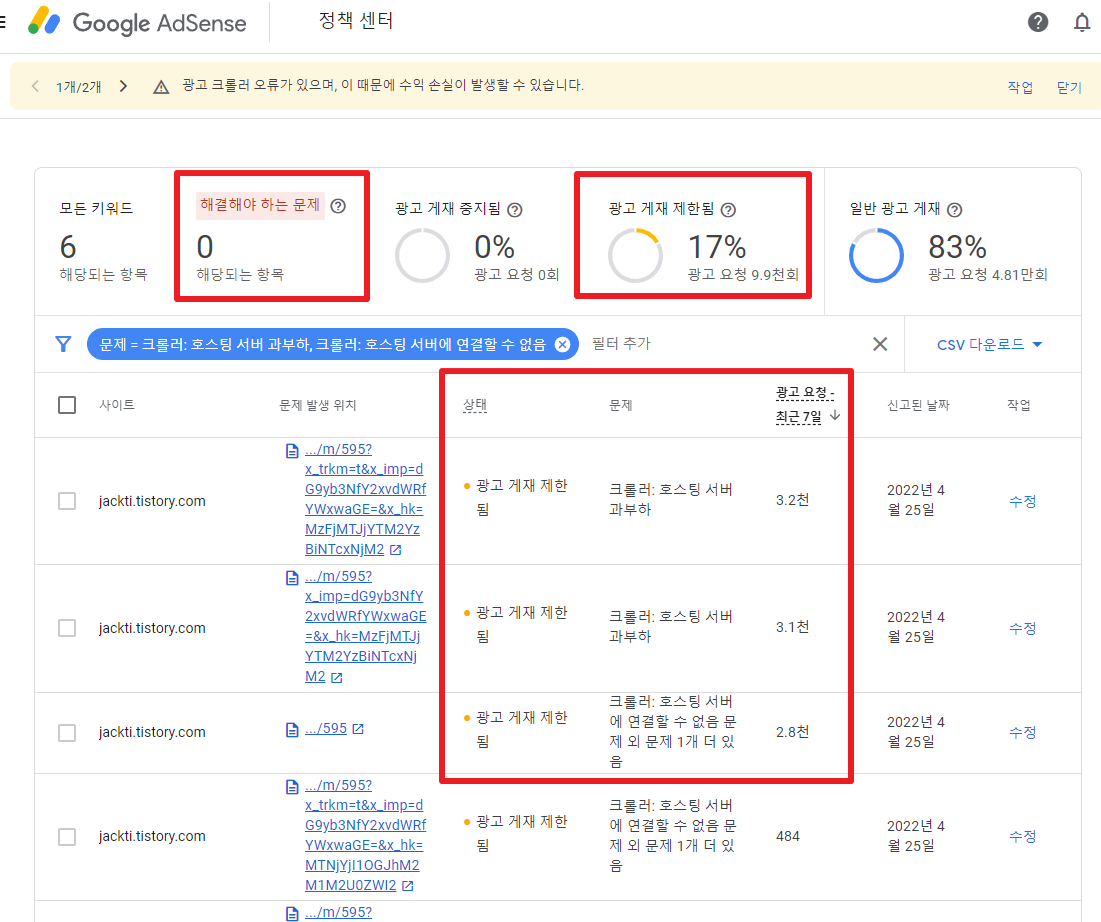Check the box for the 3.1천 row
Screen dimensions: 1101x922
67,628
